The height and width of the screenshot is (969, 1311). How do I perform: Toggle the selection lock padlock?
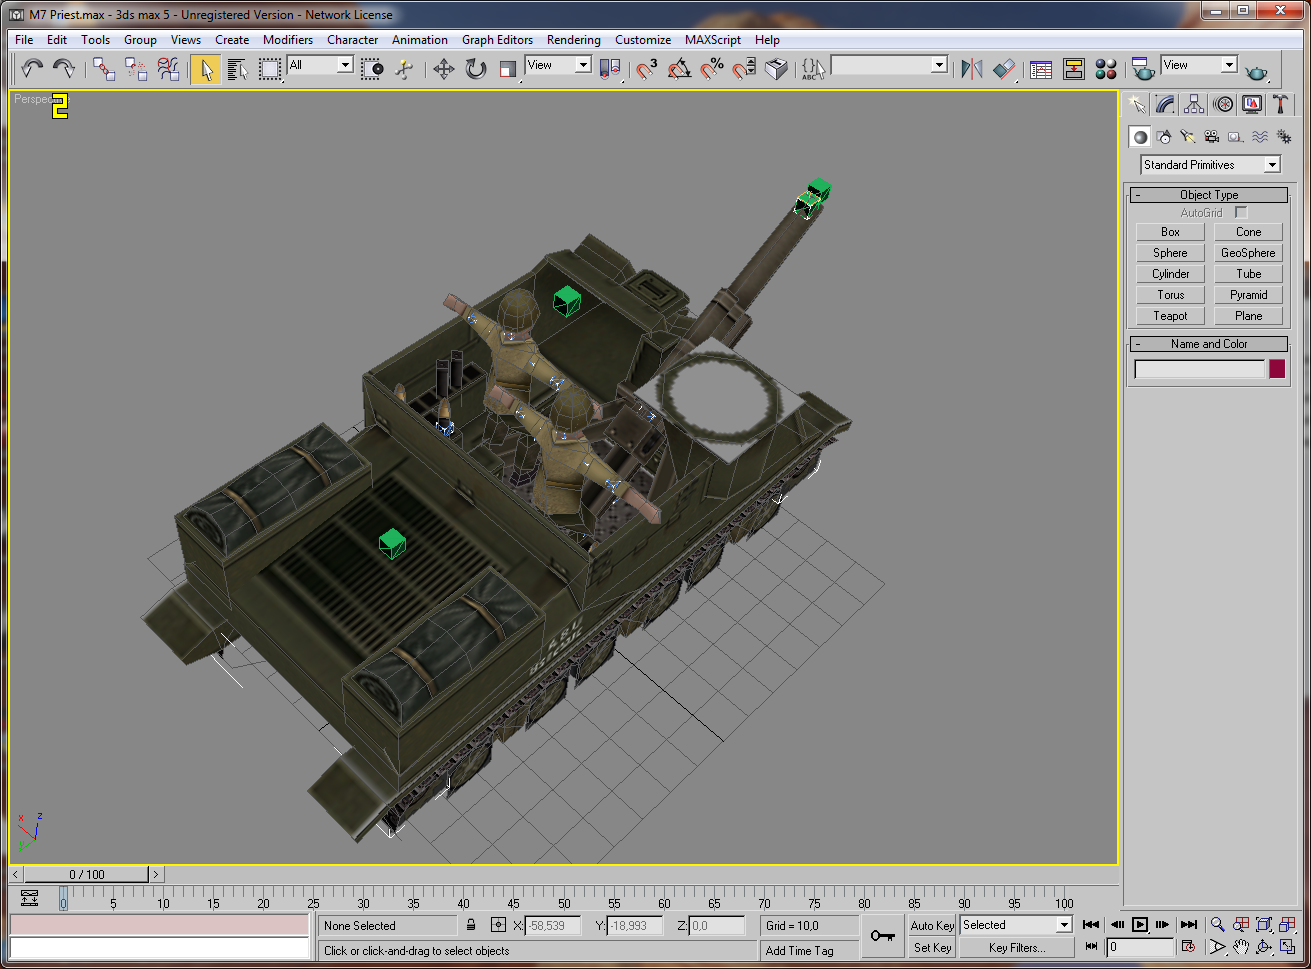coord(471,925)
